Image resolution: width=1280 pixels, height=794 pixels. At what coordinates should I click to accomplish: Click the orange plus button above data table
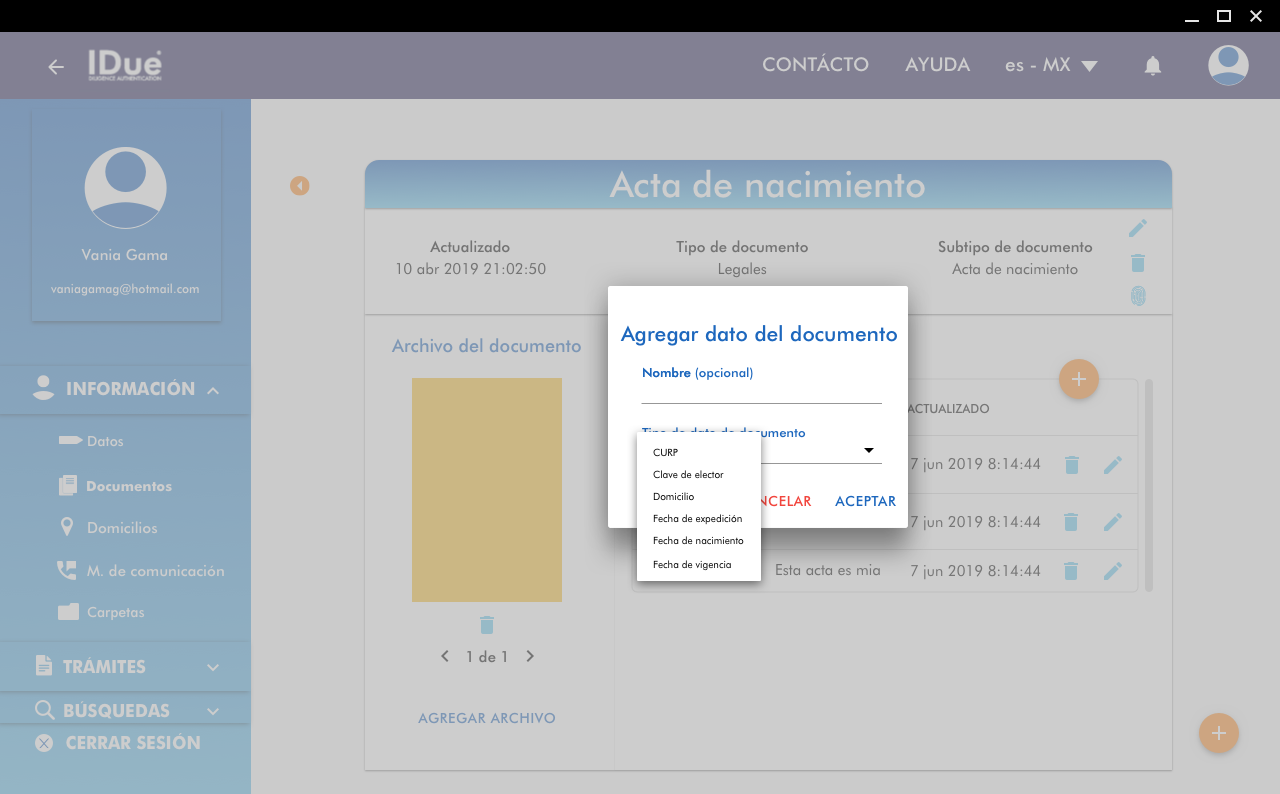(x=1078, y=379)
